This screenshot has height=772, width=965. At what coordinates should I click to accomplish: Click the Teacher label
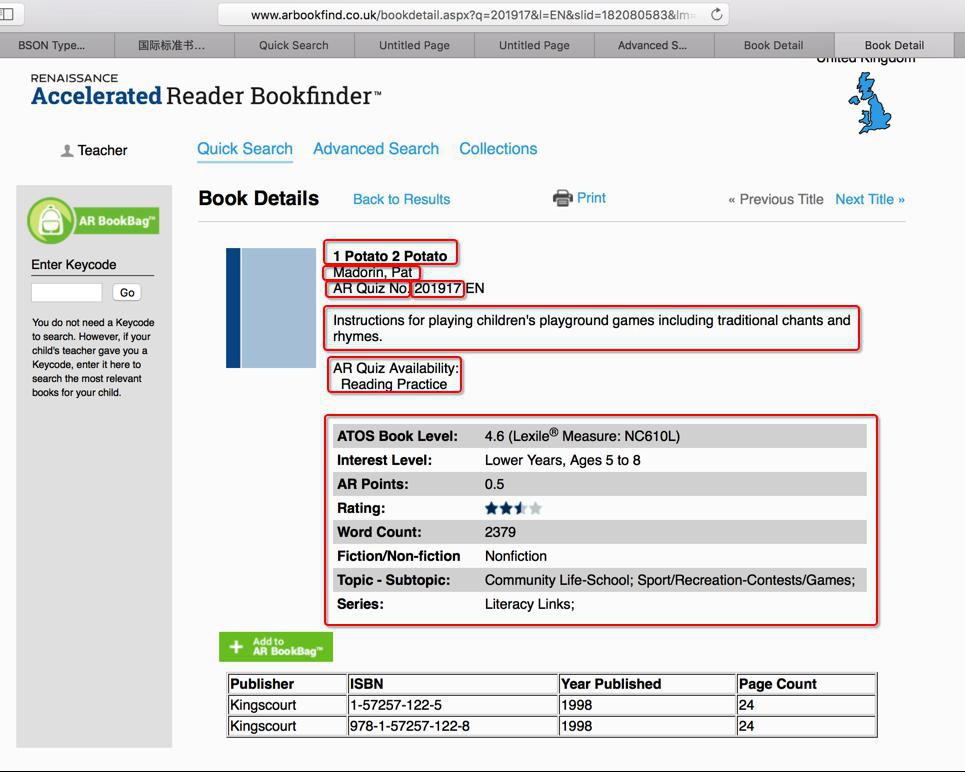(102, 150)
